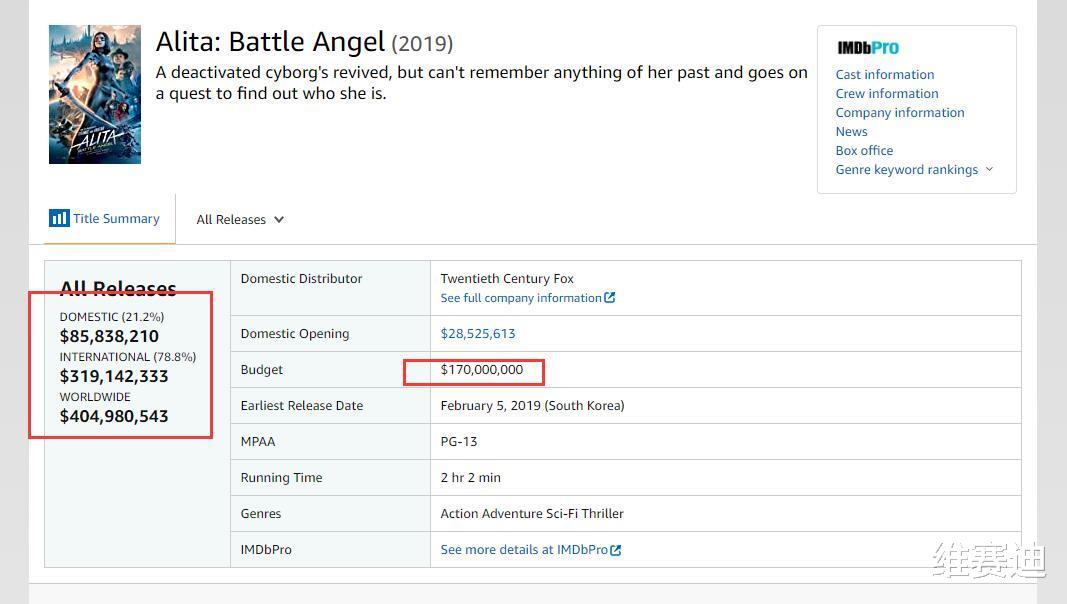
Task: Select the February 5, 2019 release date
Action: (x=532, y=406)
